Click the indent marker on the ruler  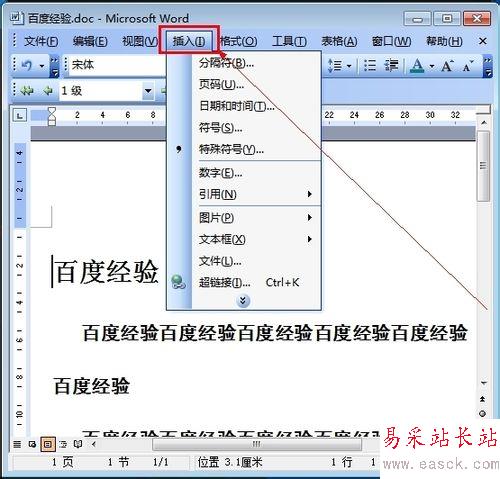click(x=52, y=116)
